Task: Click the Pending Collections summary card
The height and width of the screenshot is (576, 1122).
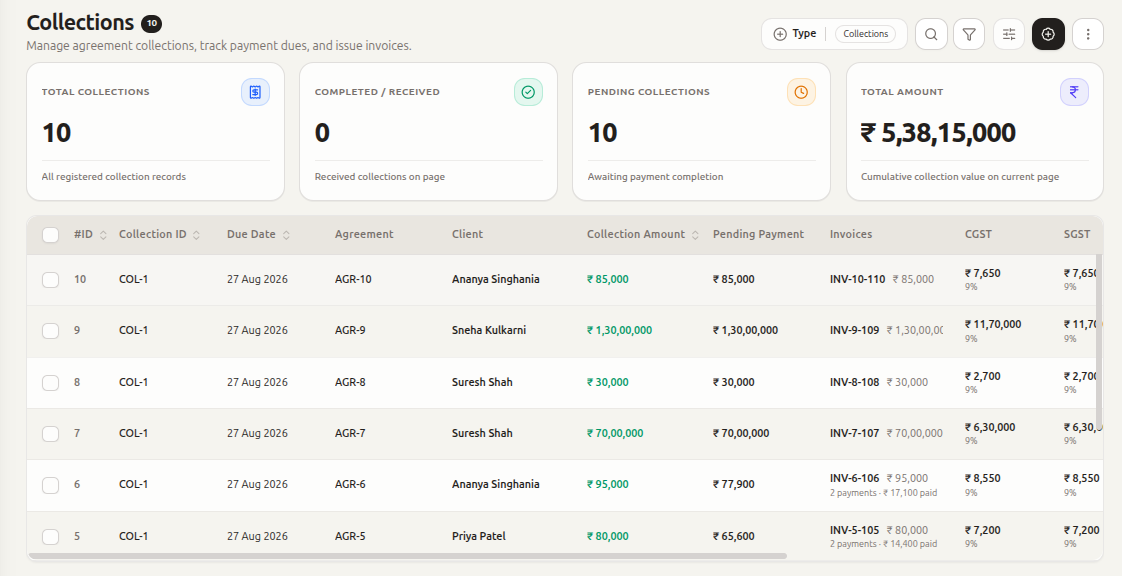Action: [x=701, y=132]
